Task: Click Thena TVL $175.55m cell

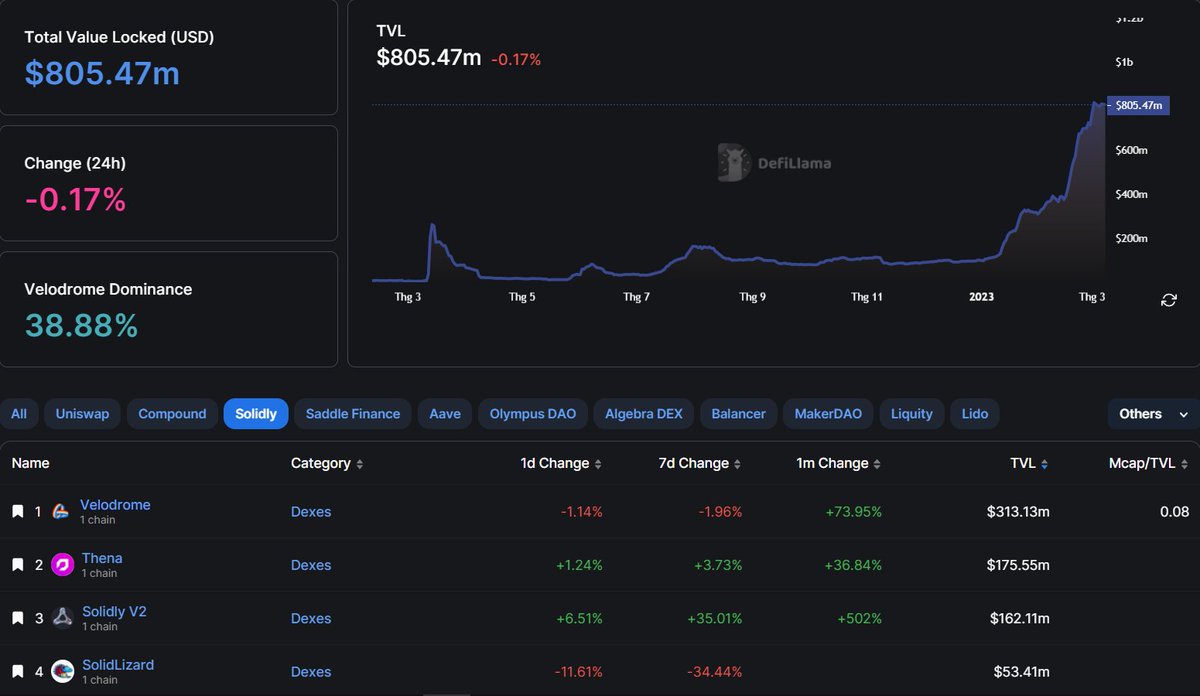Action: coord(1018,565)
